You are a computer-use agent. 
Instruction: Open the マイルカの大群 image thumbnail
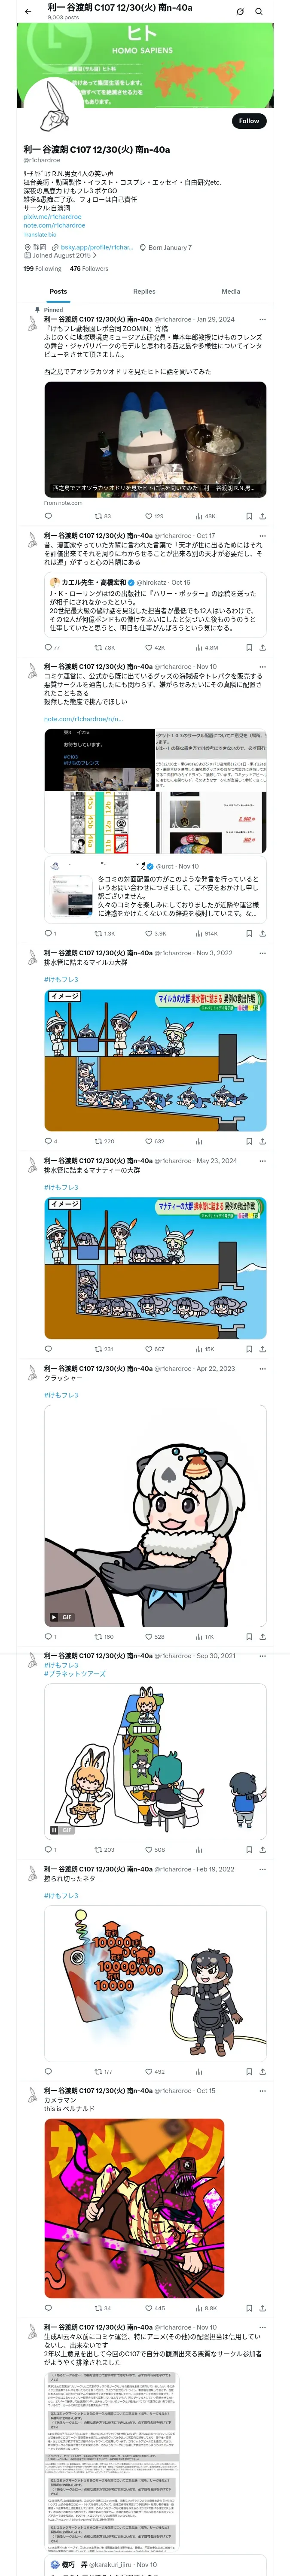tap(155, 1060)
